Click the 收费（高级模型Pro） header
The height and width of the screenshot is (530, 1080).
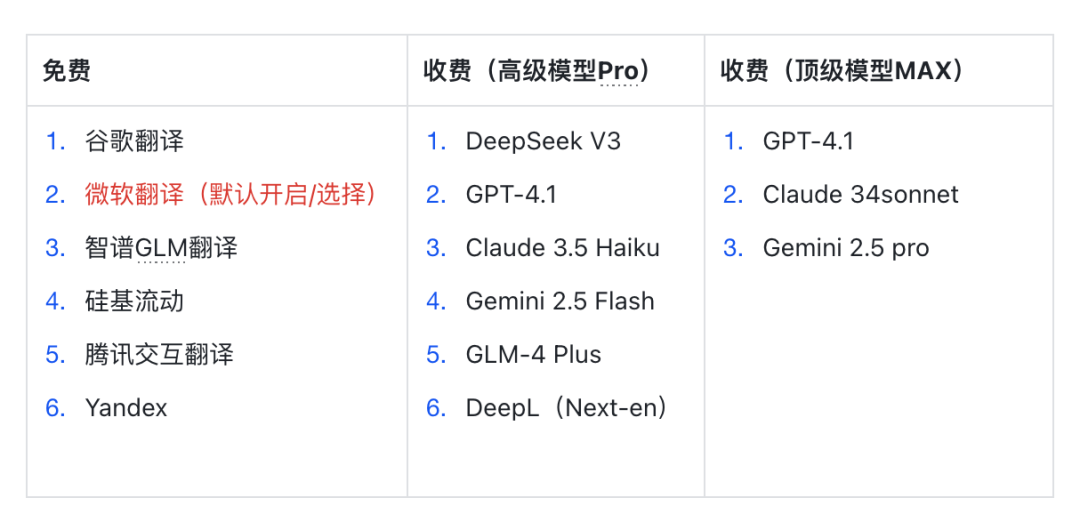(538, 70)
